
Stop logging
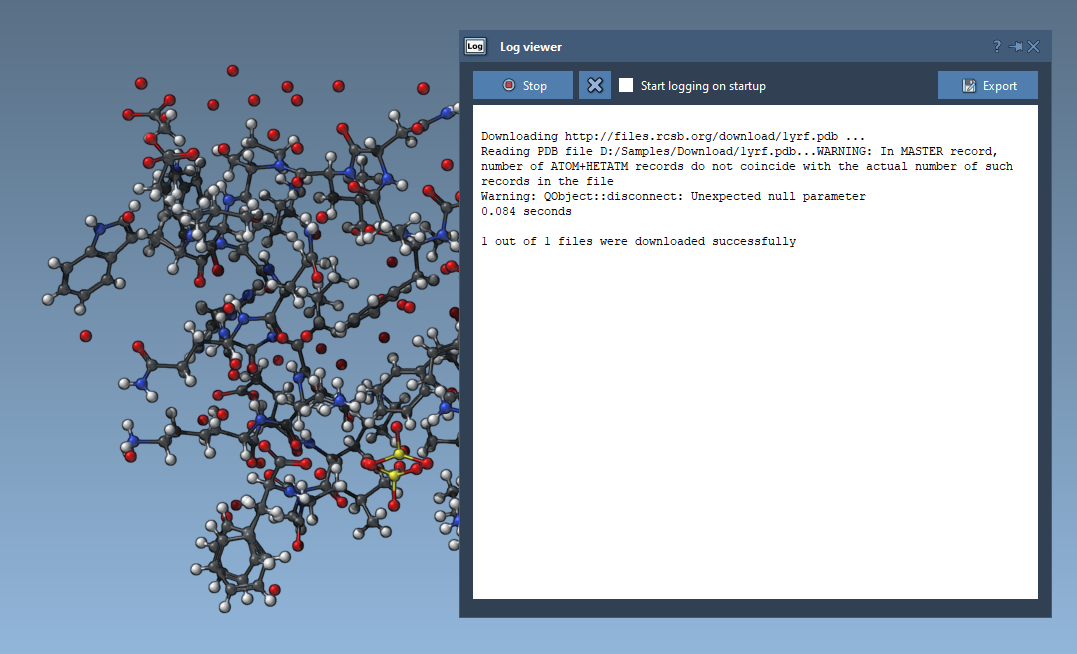(523, 86)
